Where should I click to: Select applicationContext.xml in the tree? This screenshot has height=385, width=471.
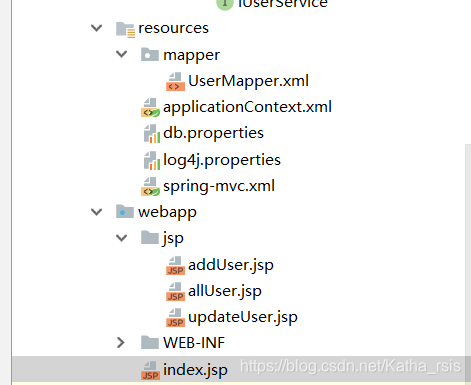[x=247, y=107]
